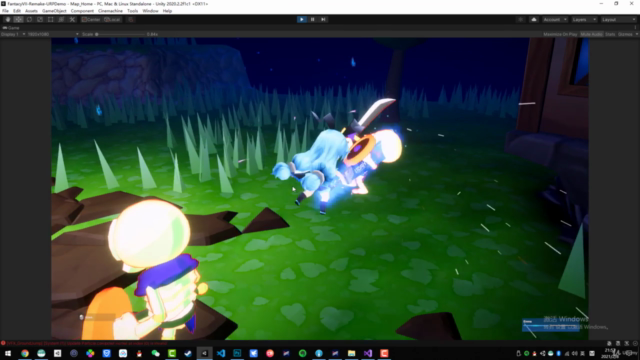The width and height of the screenshot is (640, 360).
Task: Toggle Mute Audio in Game view
Action: (x=591, y=34)
